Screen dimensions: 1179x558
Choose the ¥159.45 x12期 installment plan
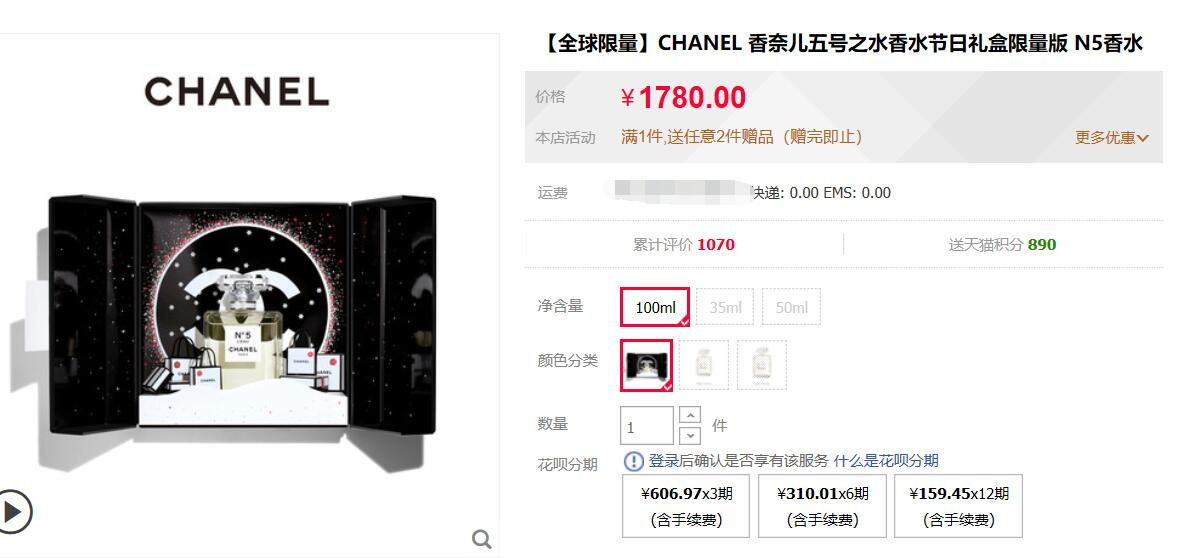pyautogui.click(x=959, y=506)
